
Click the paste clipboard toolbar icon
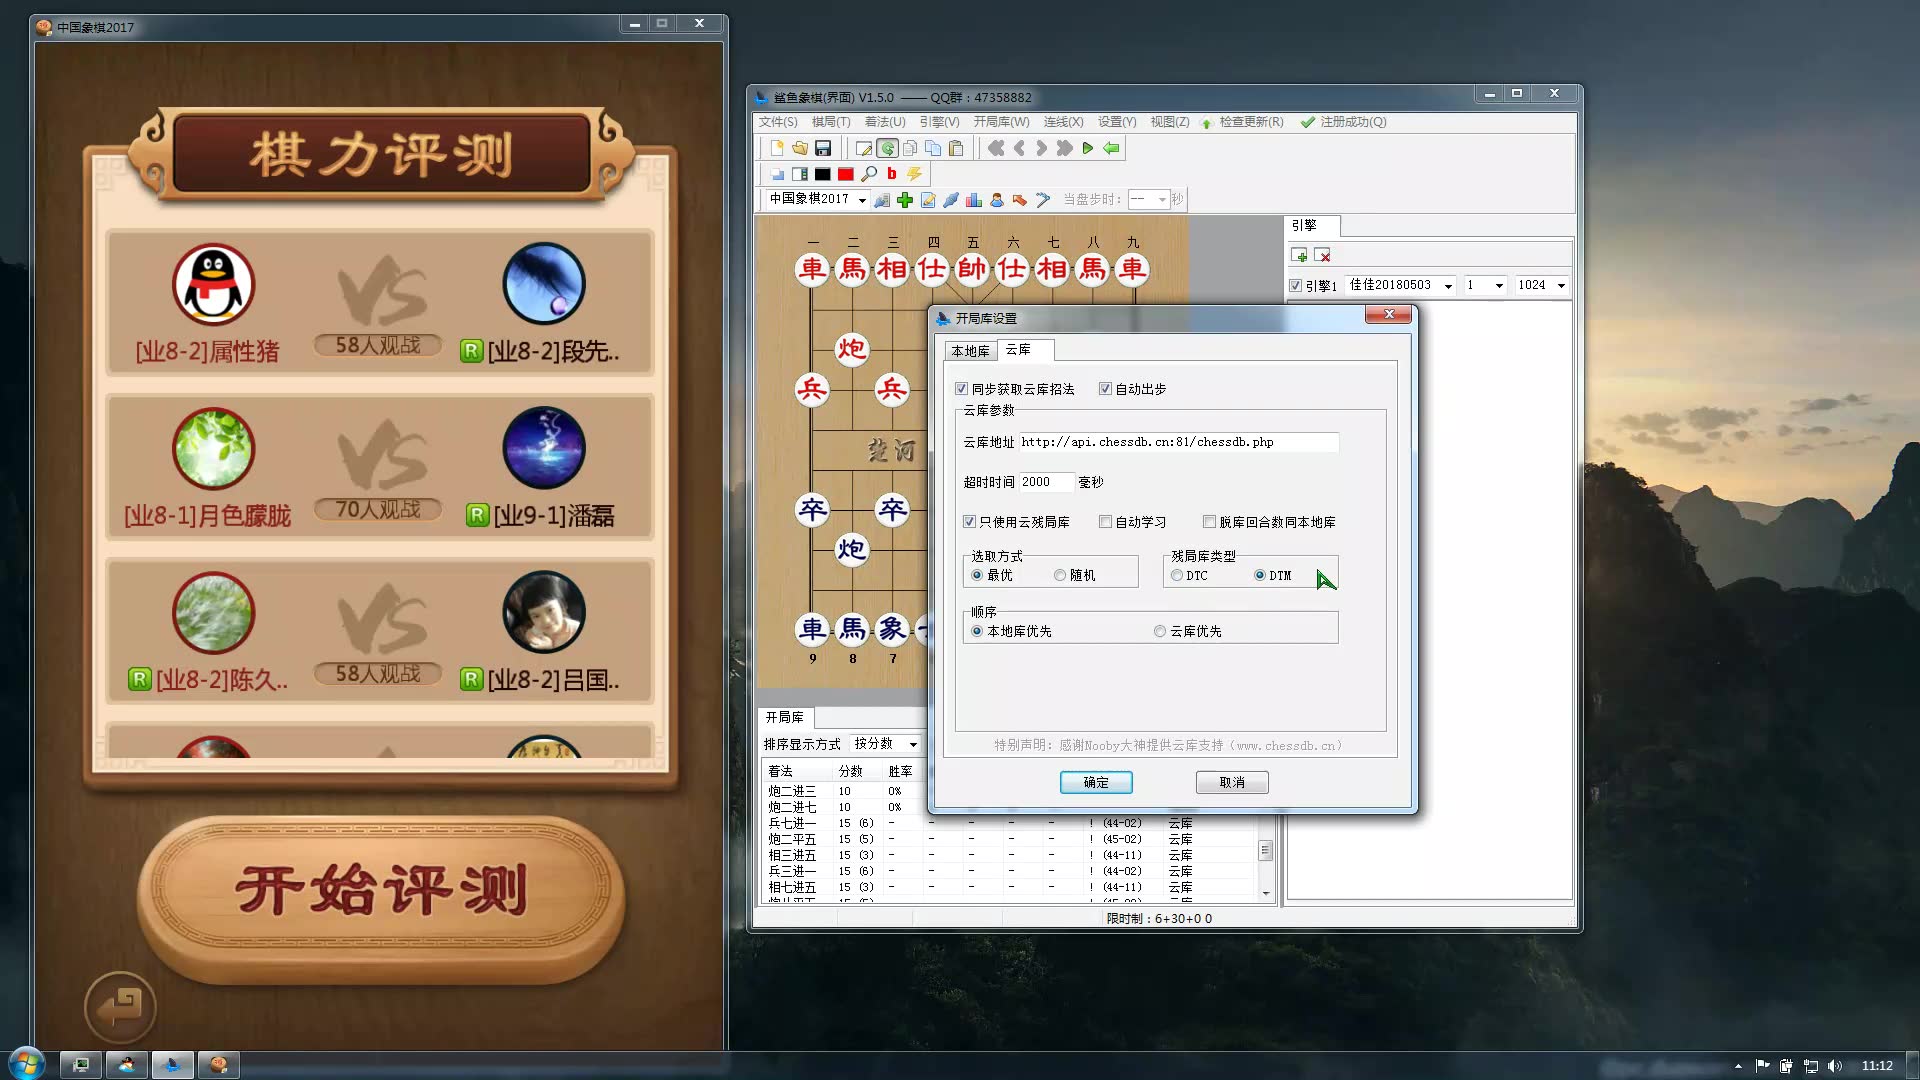pos(956,148)
